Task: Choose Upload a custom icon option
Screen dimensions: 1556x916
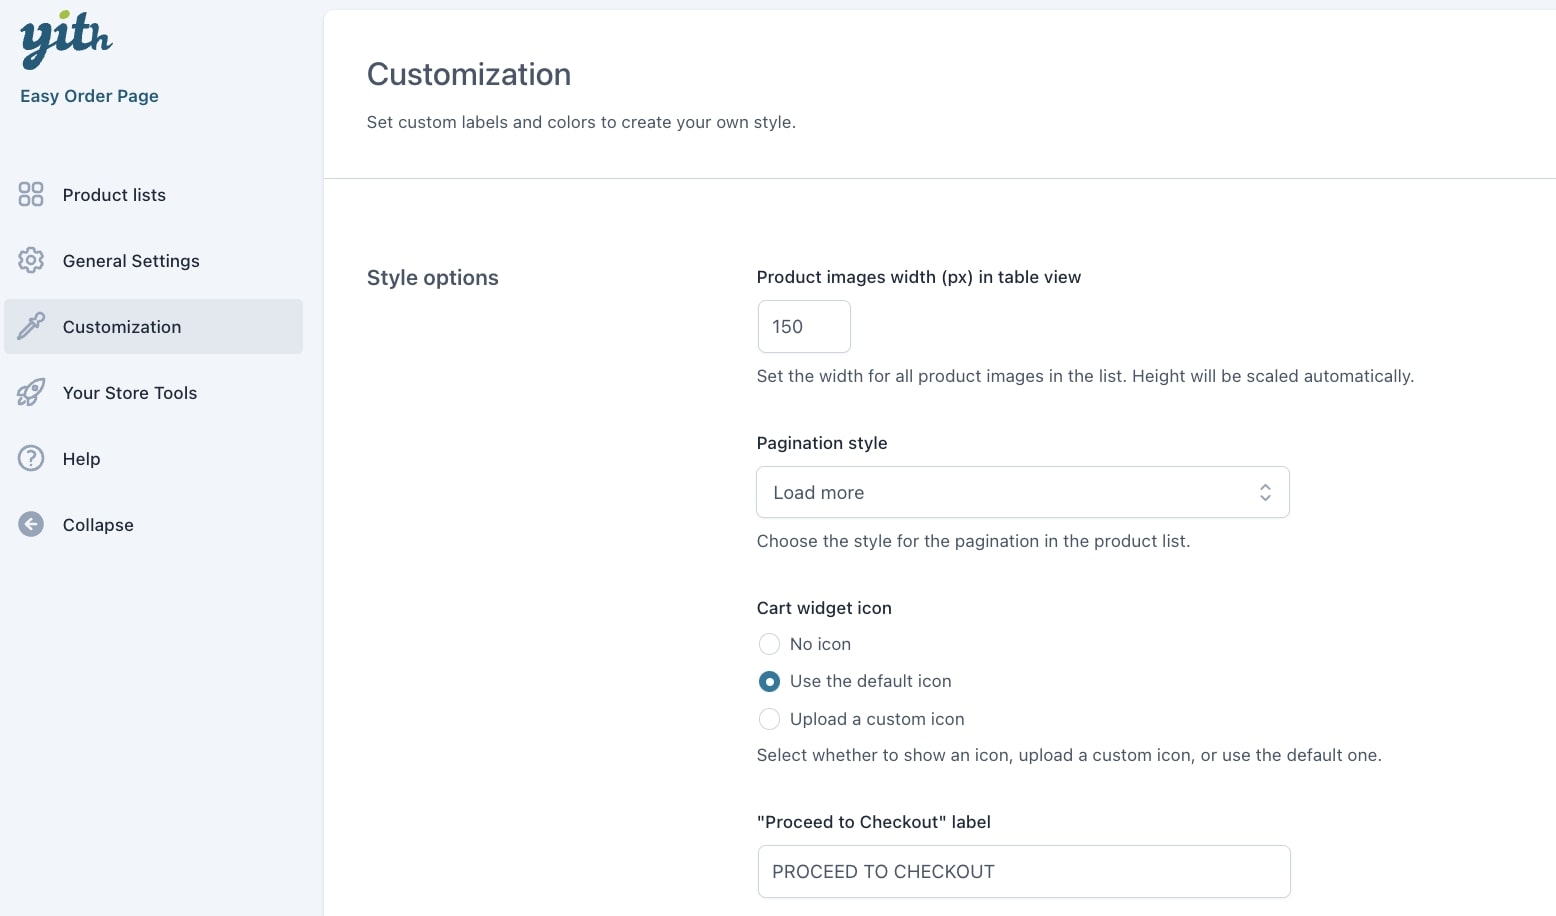Action: pyautogui.click(x=769, y=719)
